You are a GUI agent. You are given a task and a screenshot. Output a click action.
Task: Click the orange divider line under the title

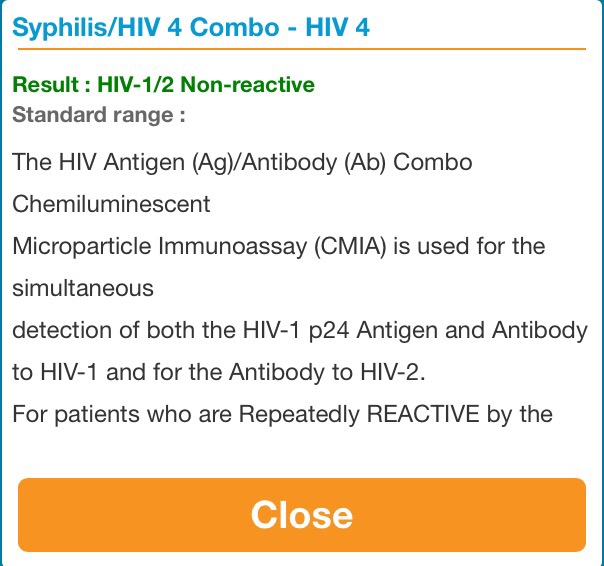click(302, 49)
